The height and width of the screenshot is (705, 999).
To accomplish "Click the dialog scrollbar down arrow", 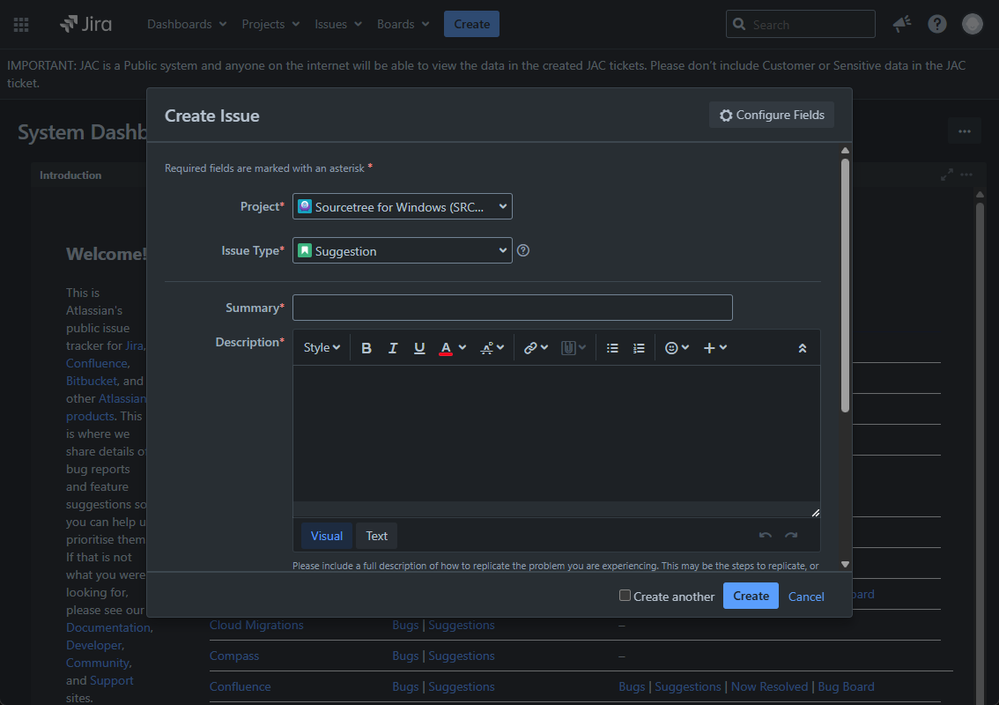I will pyautogui.click(x=845, y=564).
